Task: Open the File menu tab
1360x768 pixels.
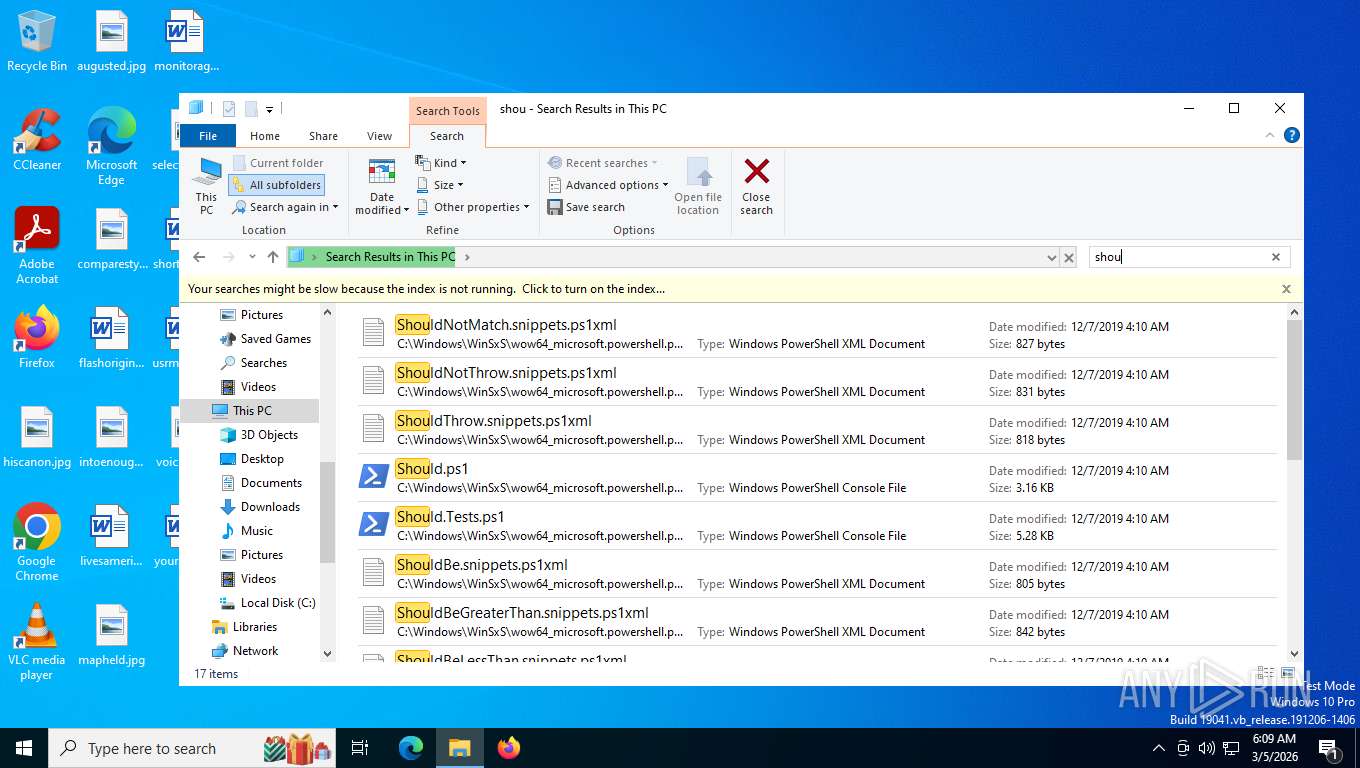Action: (x=208, y=136)
